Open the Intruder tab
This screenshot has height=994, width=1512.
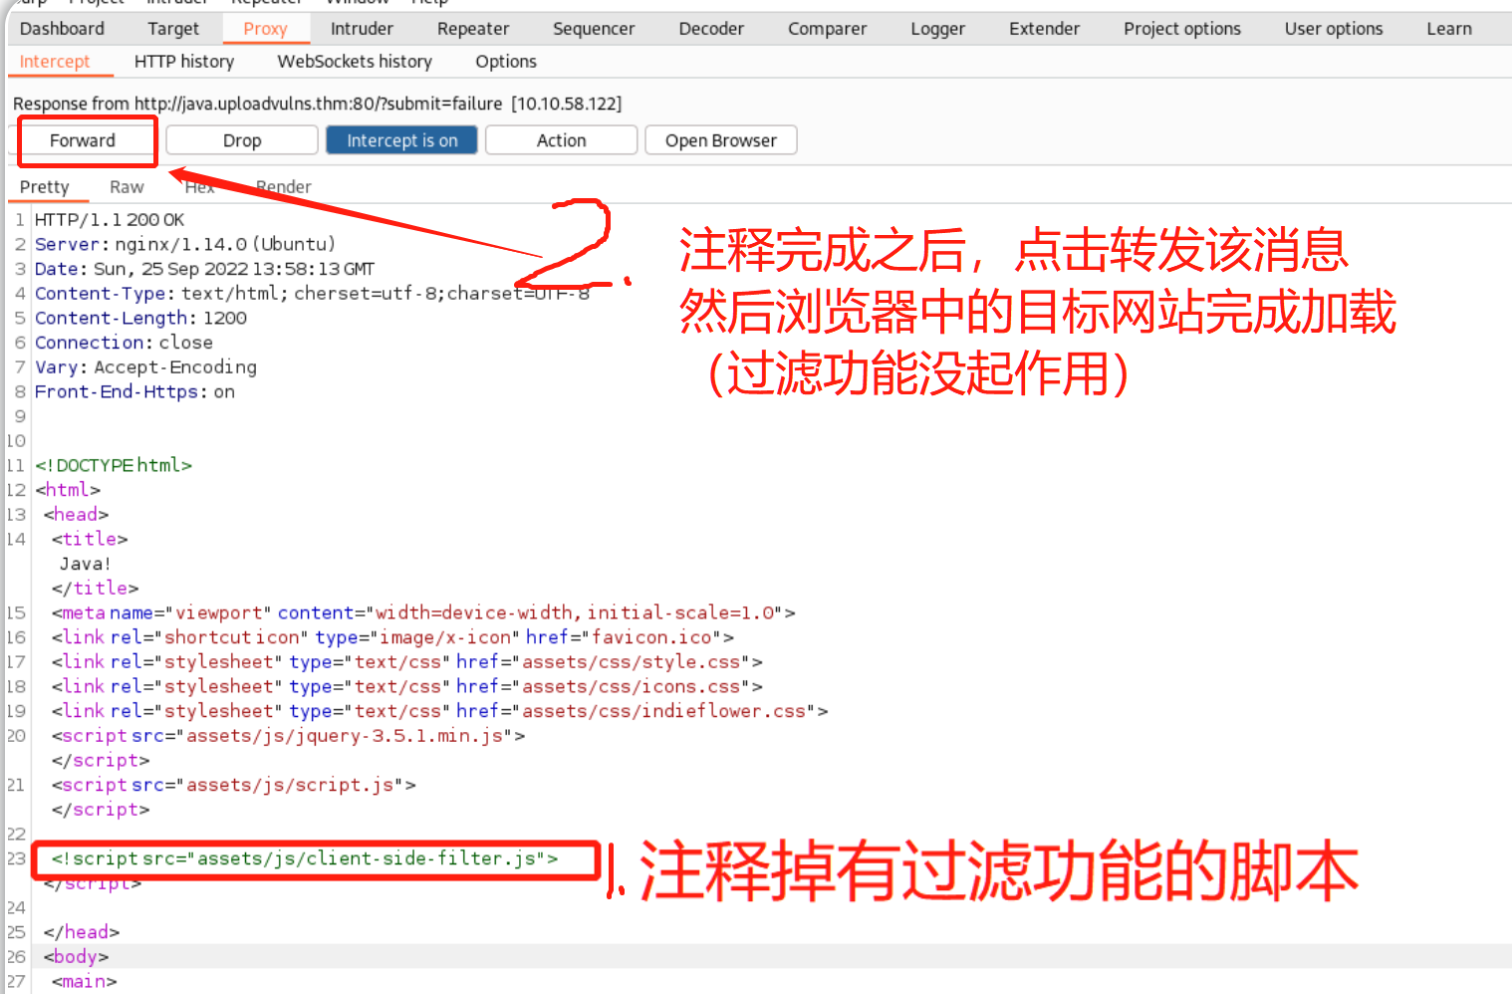click(x=362, y=29)
